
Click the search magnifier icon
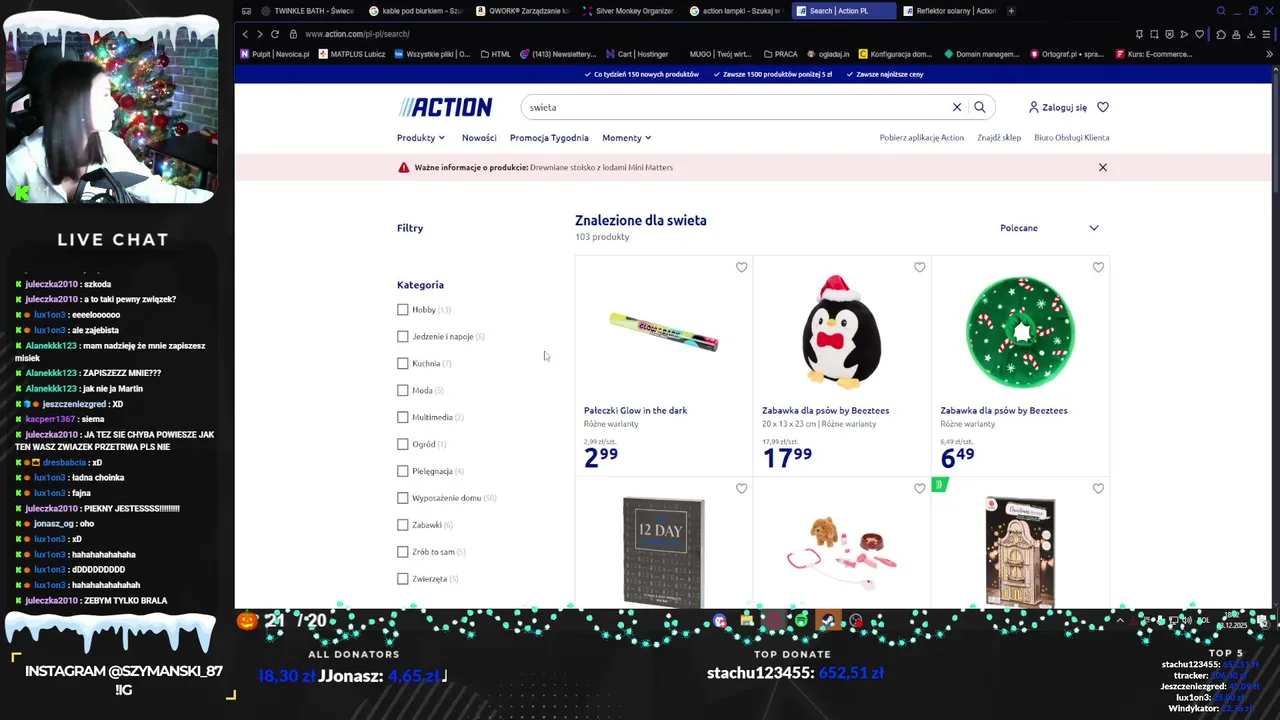[980, 107]
